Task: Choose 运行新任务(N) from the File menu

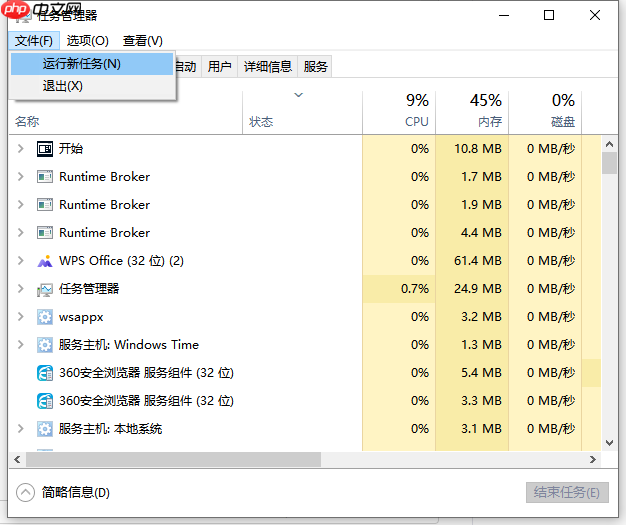Action: point(92,64)
